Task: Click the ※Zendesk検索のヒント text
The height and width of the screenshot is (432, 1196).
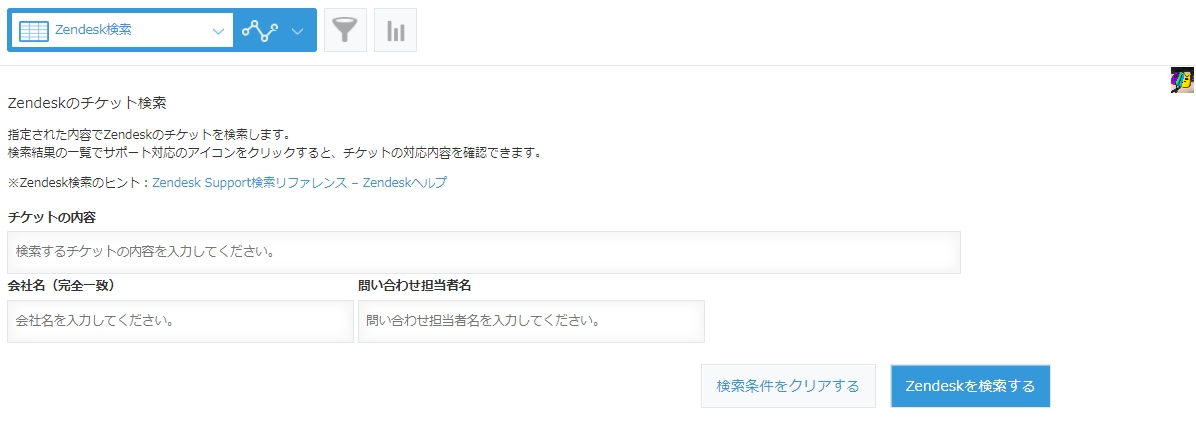Action: [x=80, y=183]
